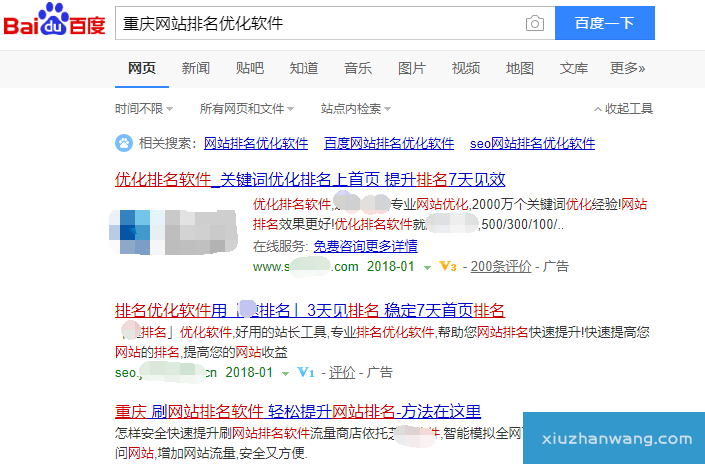This screenshot has height=464, width=705.
Task: Click the green seo.….cn URL of second ad
Action: [166, 373]
